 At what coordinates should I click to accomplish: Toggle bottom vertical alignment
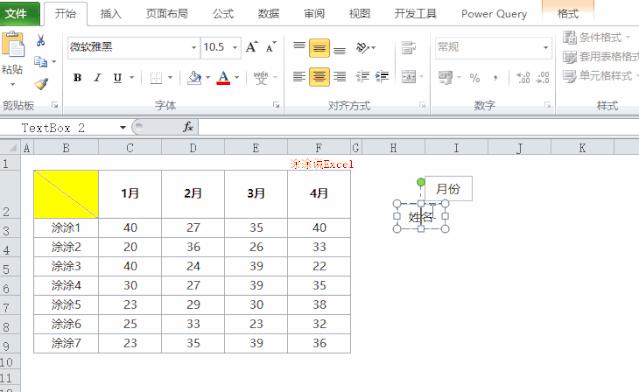click(x=339, y=50)
